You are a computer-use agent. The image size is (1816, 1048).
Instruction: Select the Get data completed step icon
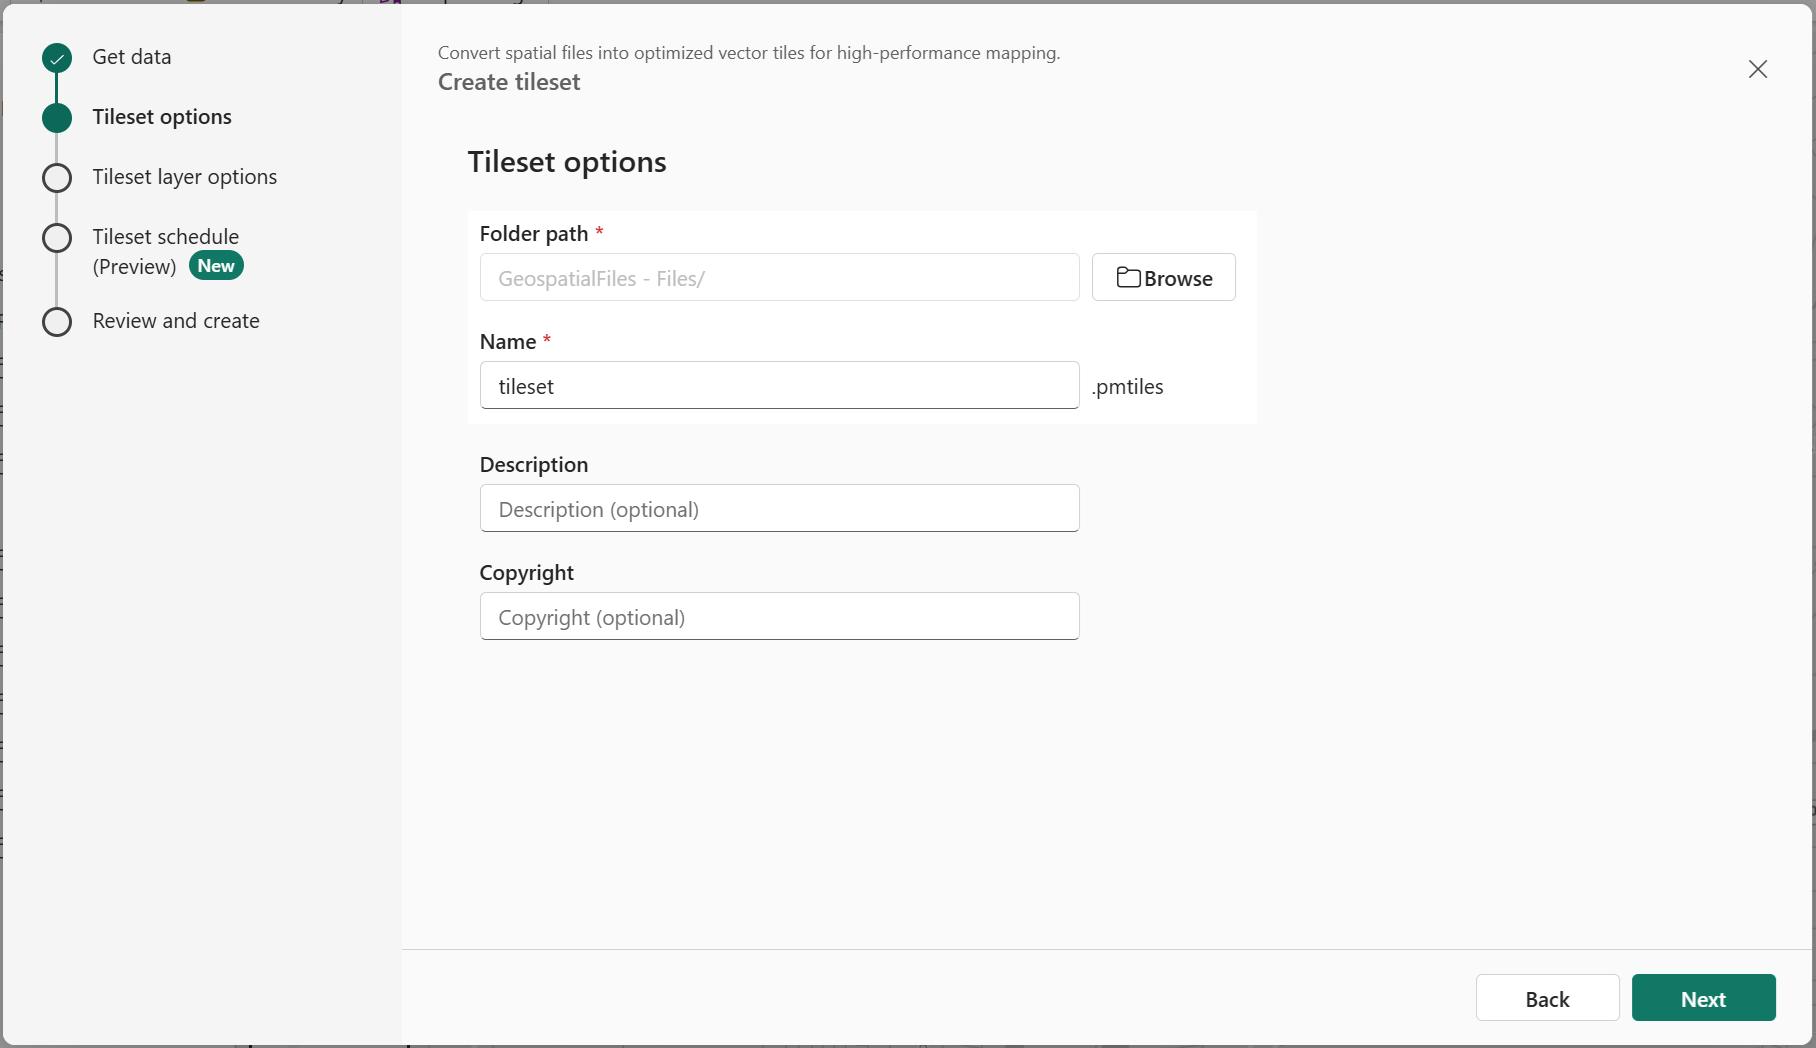click(x=57, y=58)
